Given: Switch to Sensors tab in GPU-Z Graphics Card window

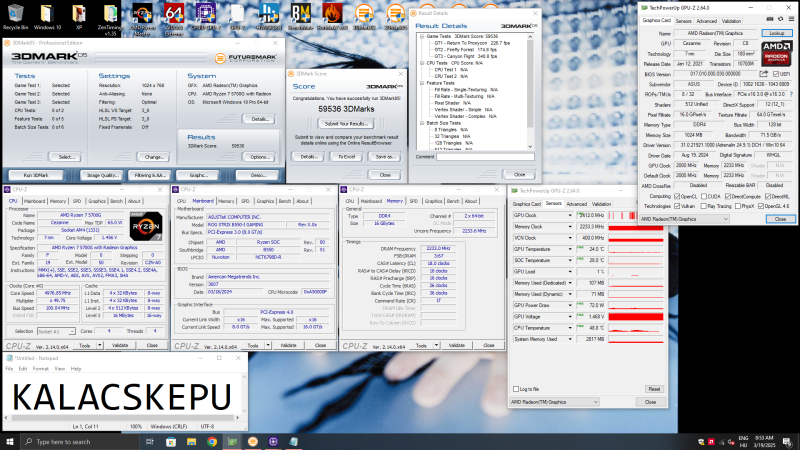Looking at the screenshot, I should point(683,21).
